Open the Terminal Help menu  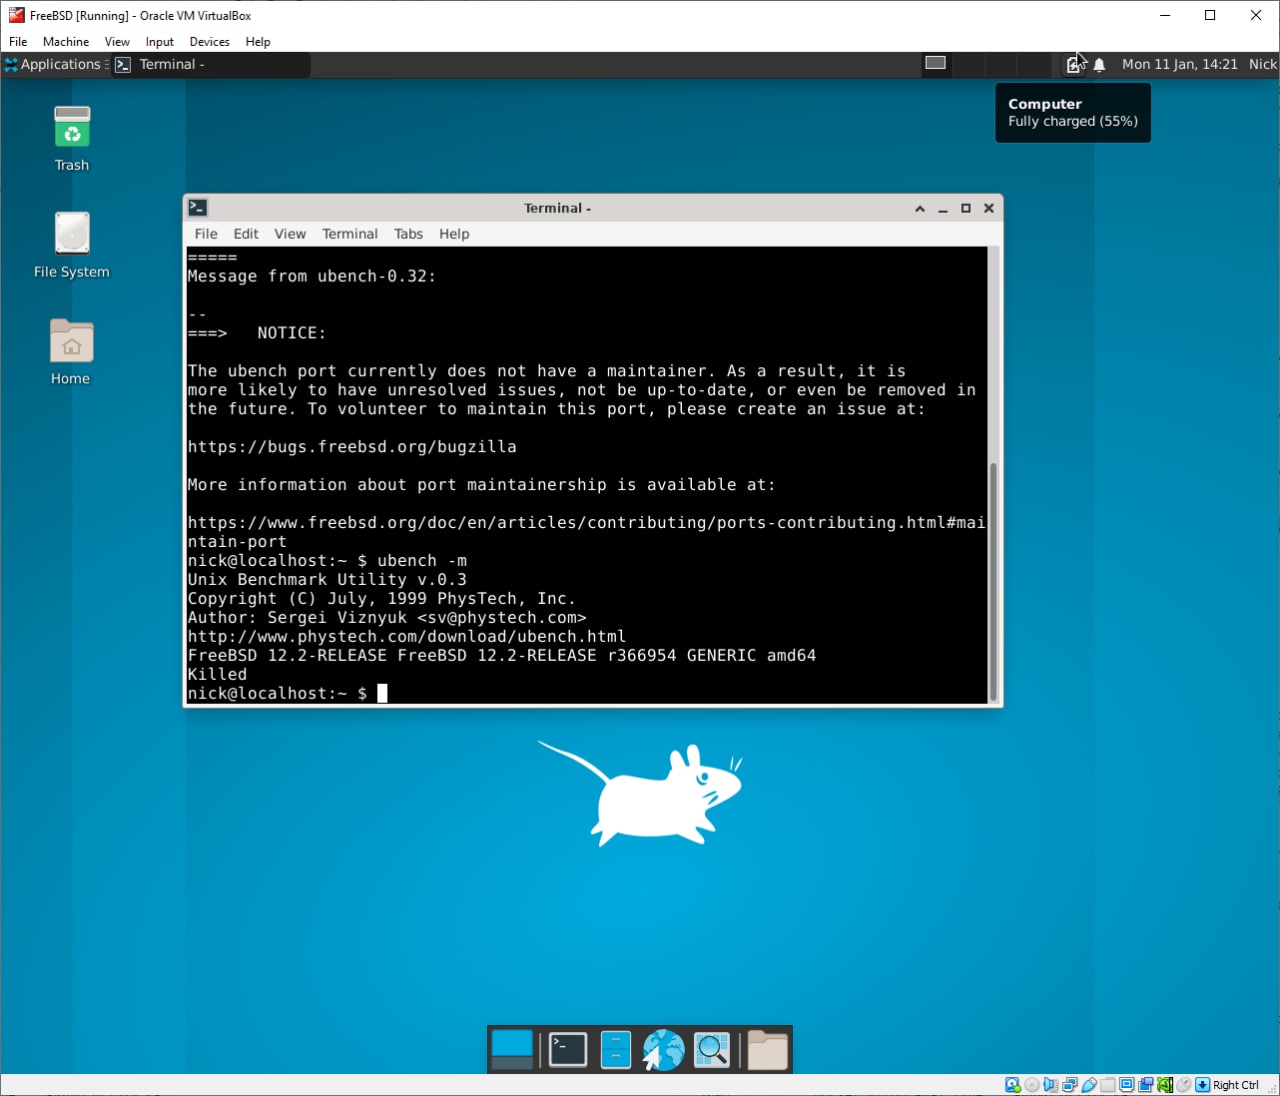click(454, 234)
